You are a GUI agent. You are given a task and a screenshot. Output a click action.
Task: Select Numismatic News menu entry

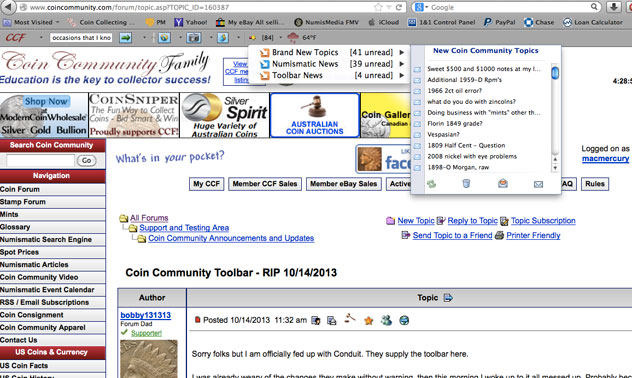(x=330, y=64)
